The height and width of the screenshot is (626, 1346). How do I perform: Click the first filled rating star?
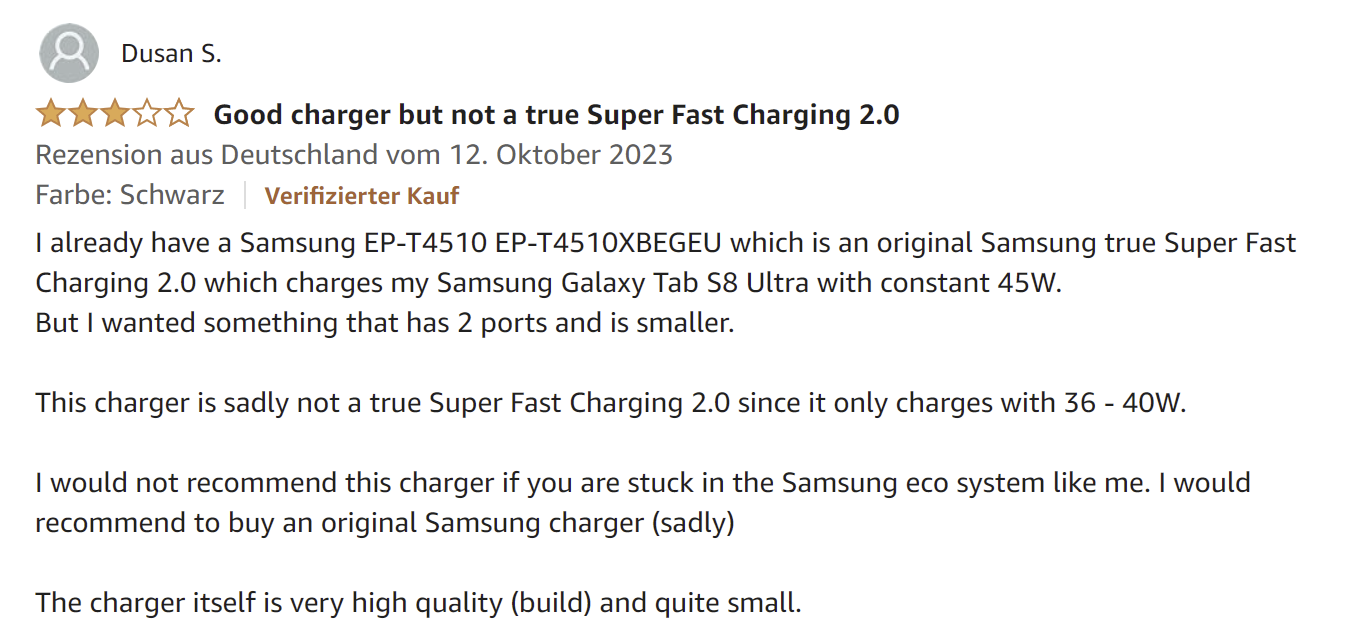click(x=51, y=115)
